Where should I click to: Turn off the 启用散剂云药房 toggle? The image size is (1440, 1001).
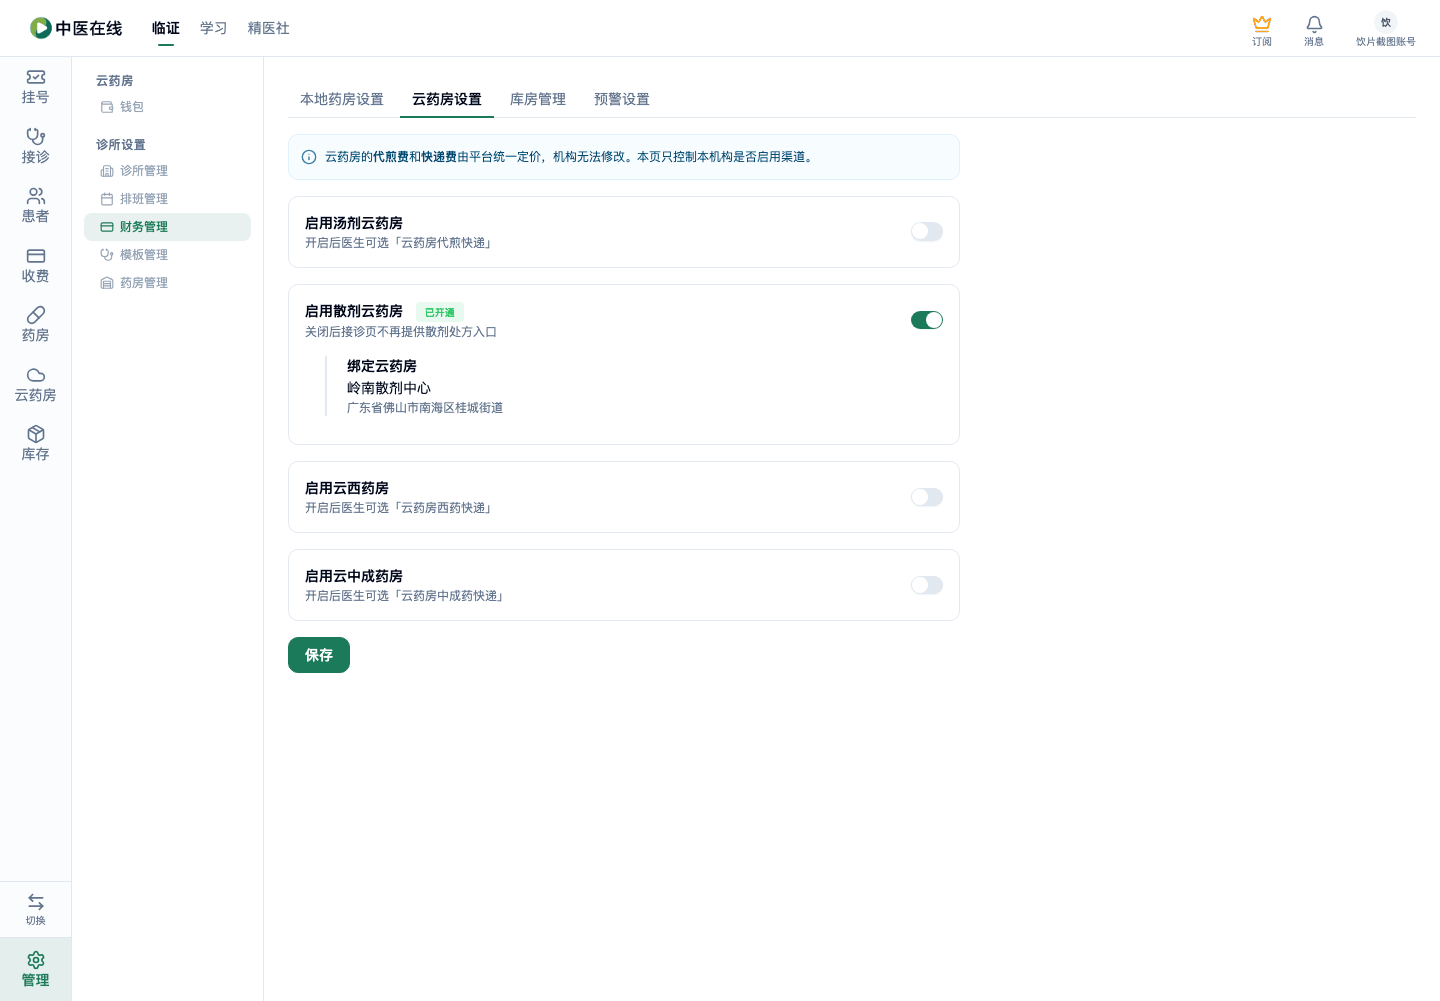pyautogui.click(x=927, y=320)
